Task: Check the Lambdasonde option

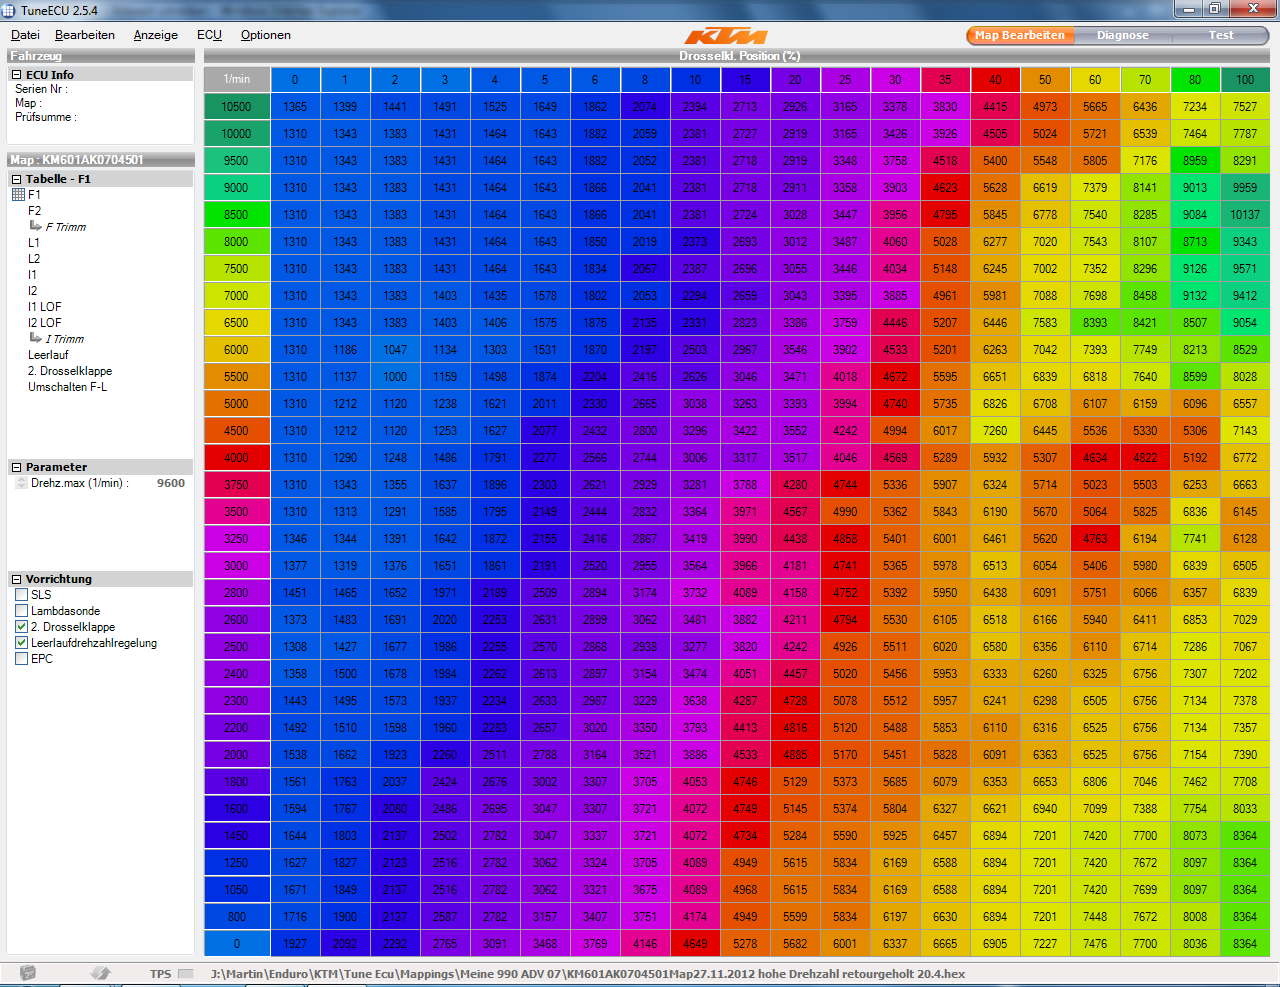Action: 22,611
